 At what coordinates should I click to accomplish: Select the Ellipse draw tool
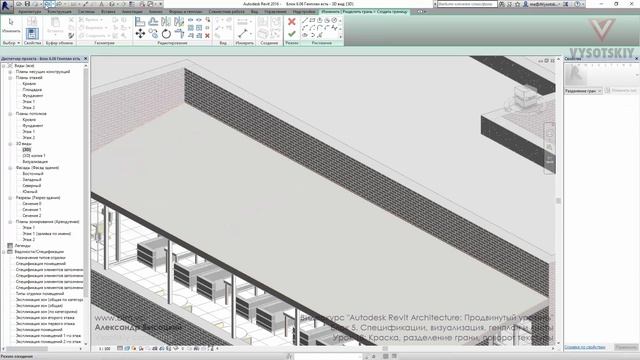tap(305, 35)
